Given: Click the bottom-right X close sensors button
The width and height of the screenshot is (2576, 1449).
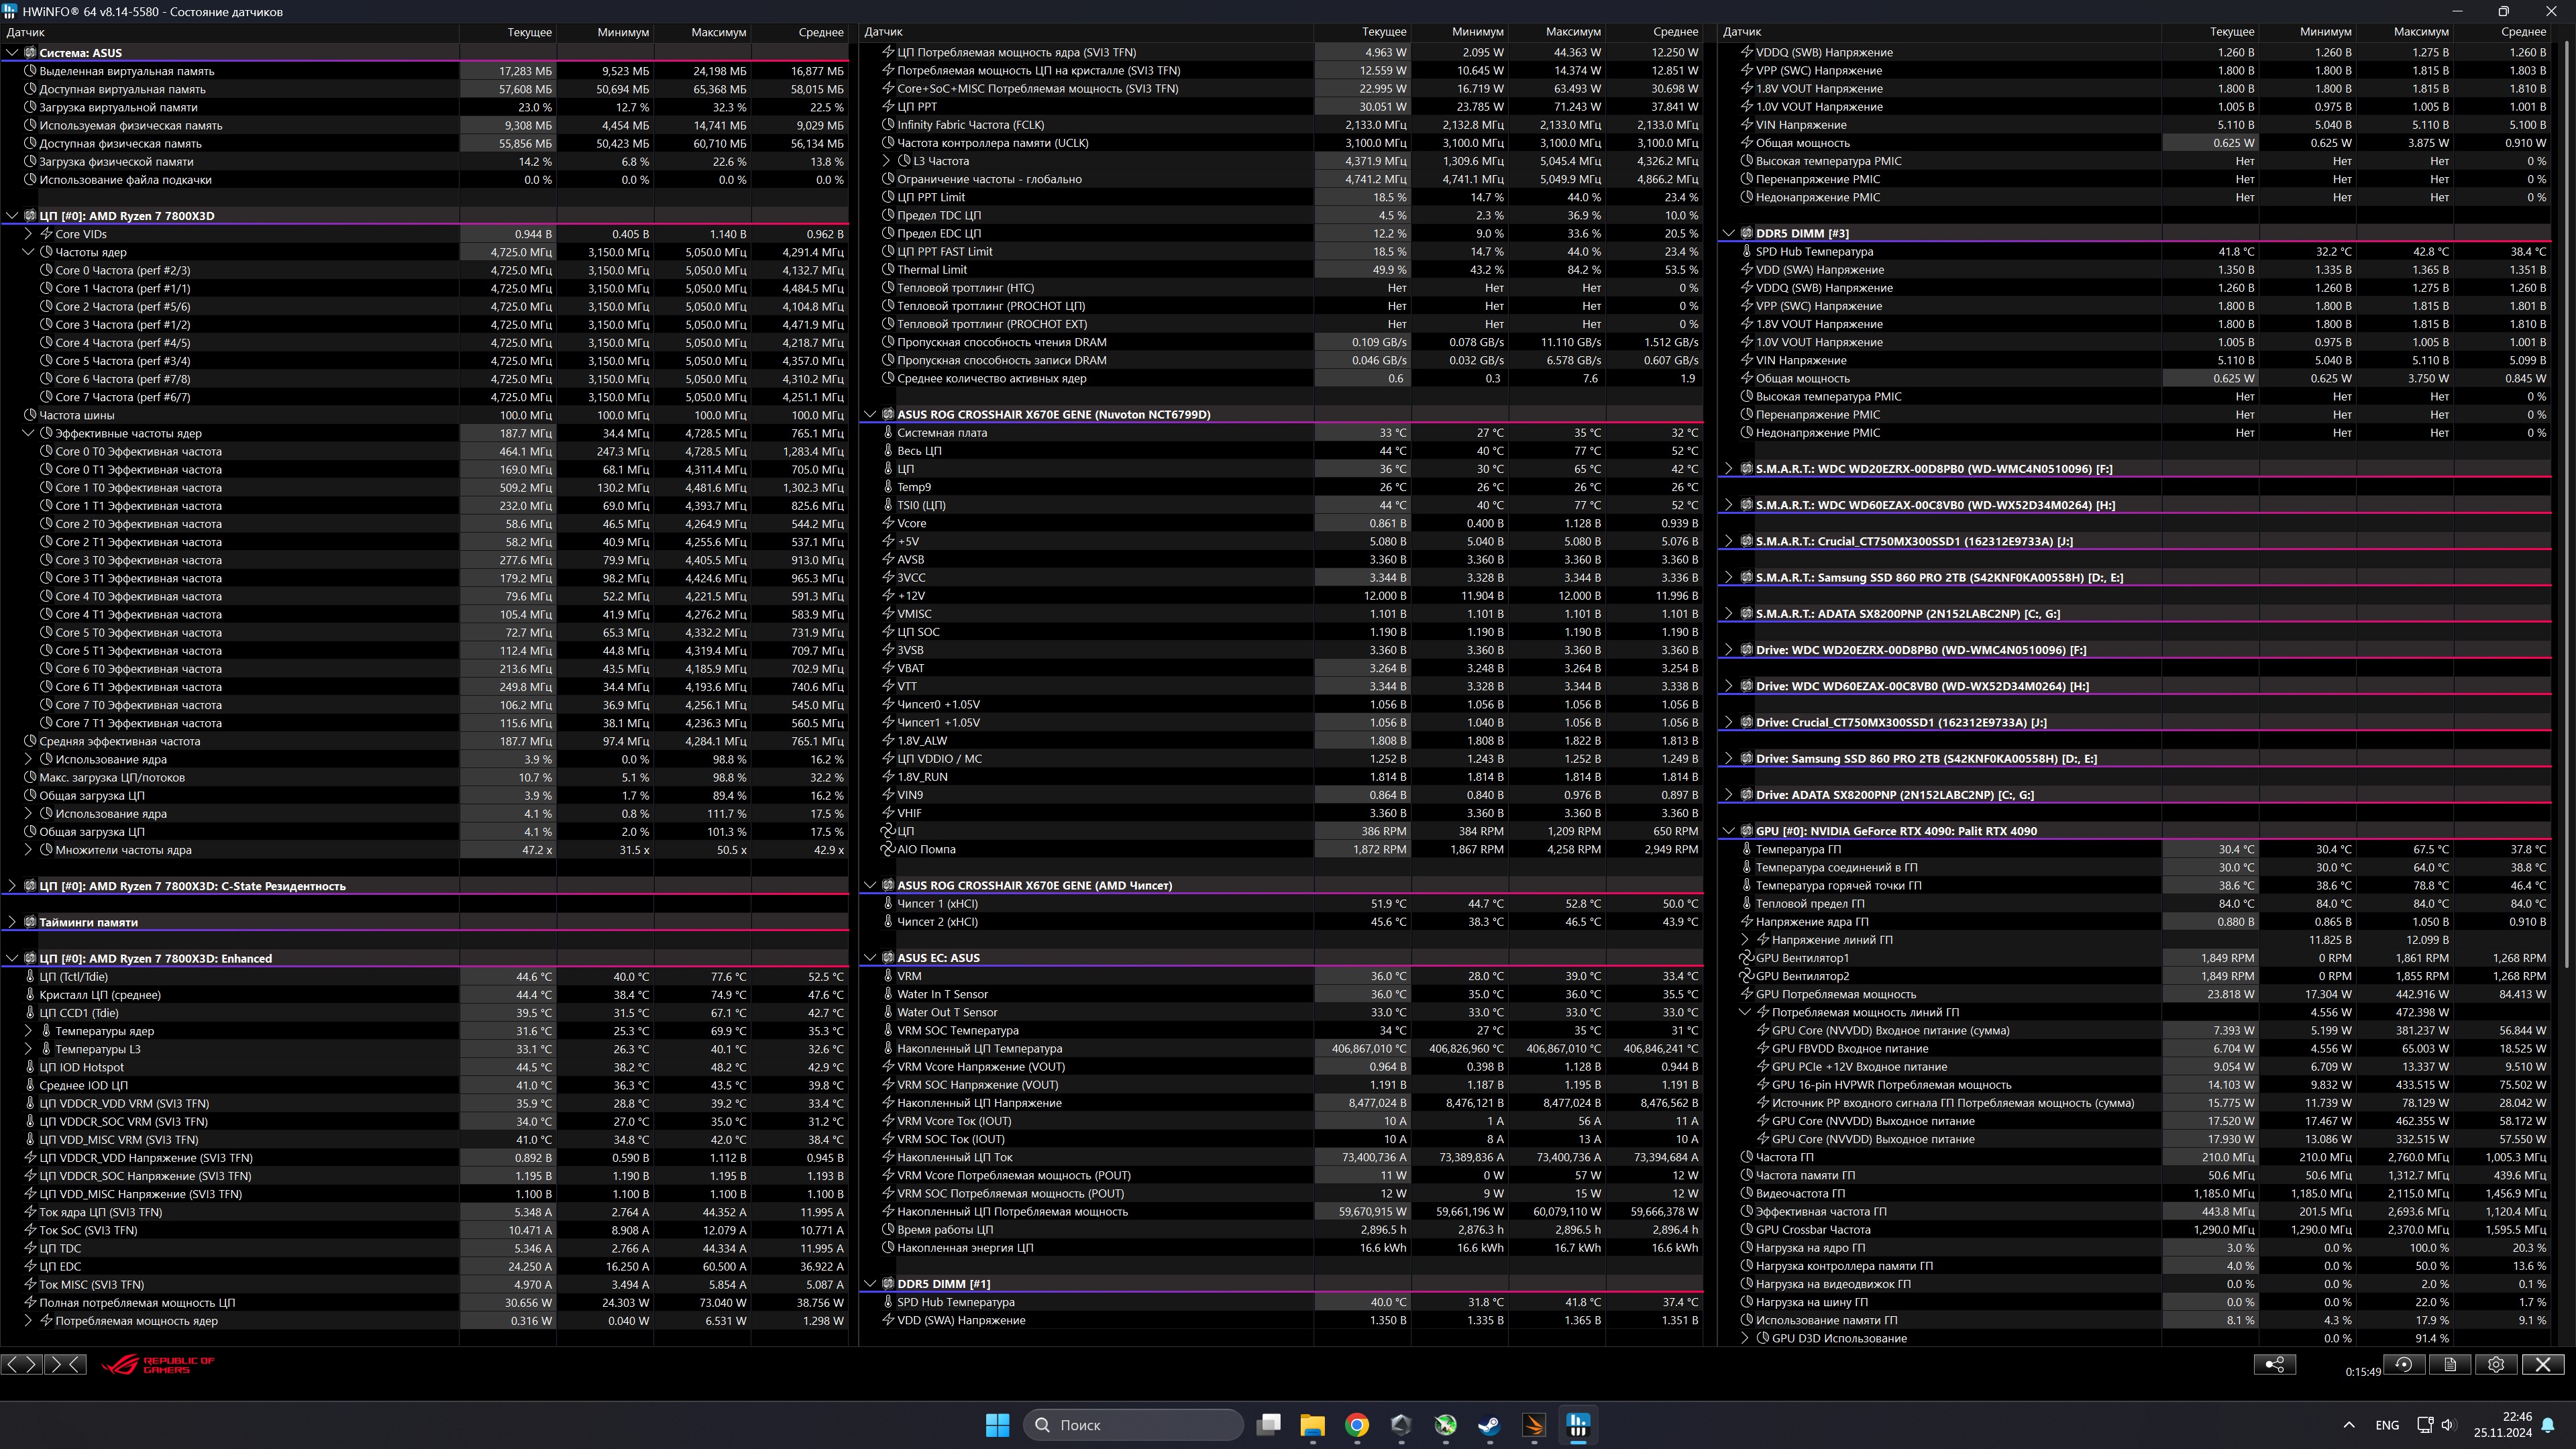Looking at the screenshot, I should coord(2543,1364).
